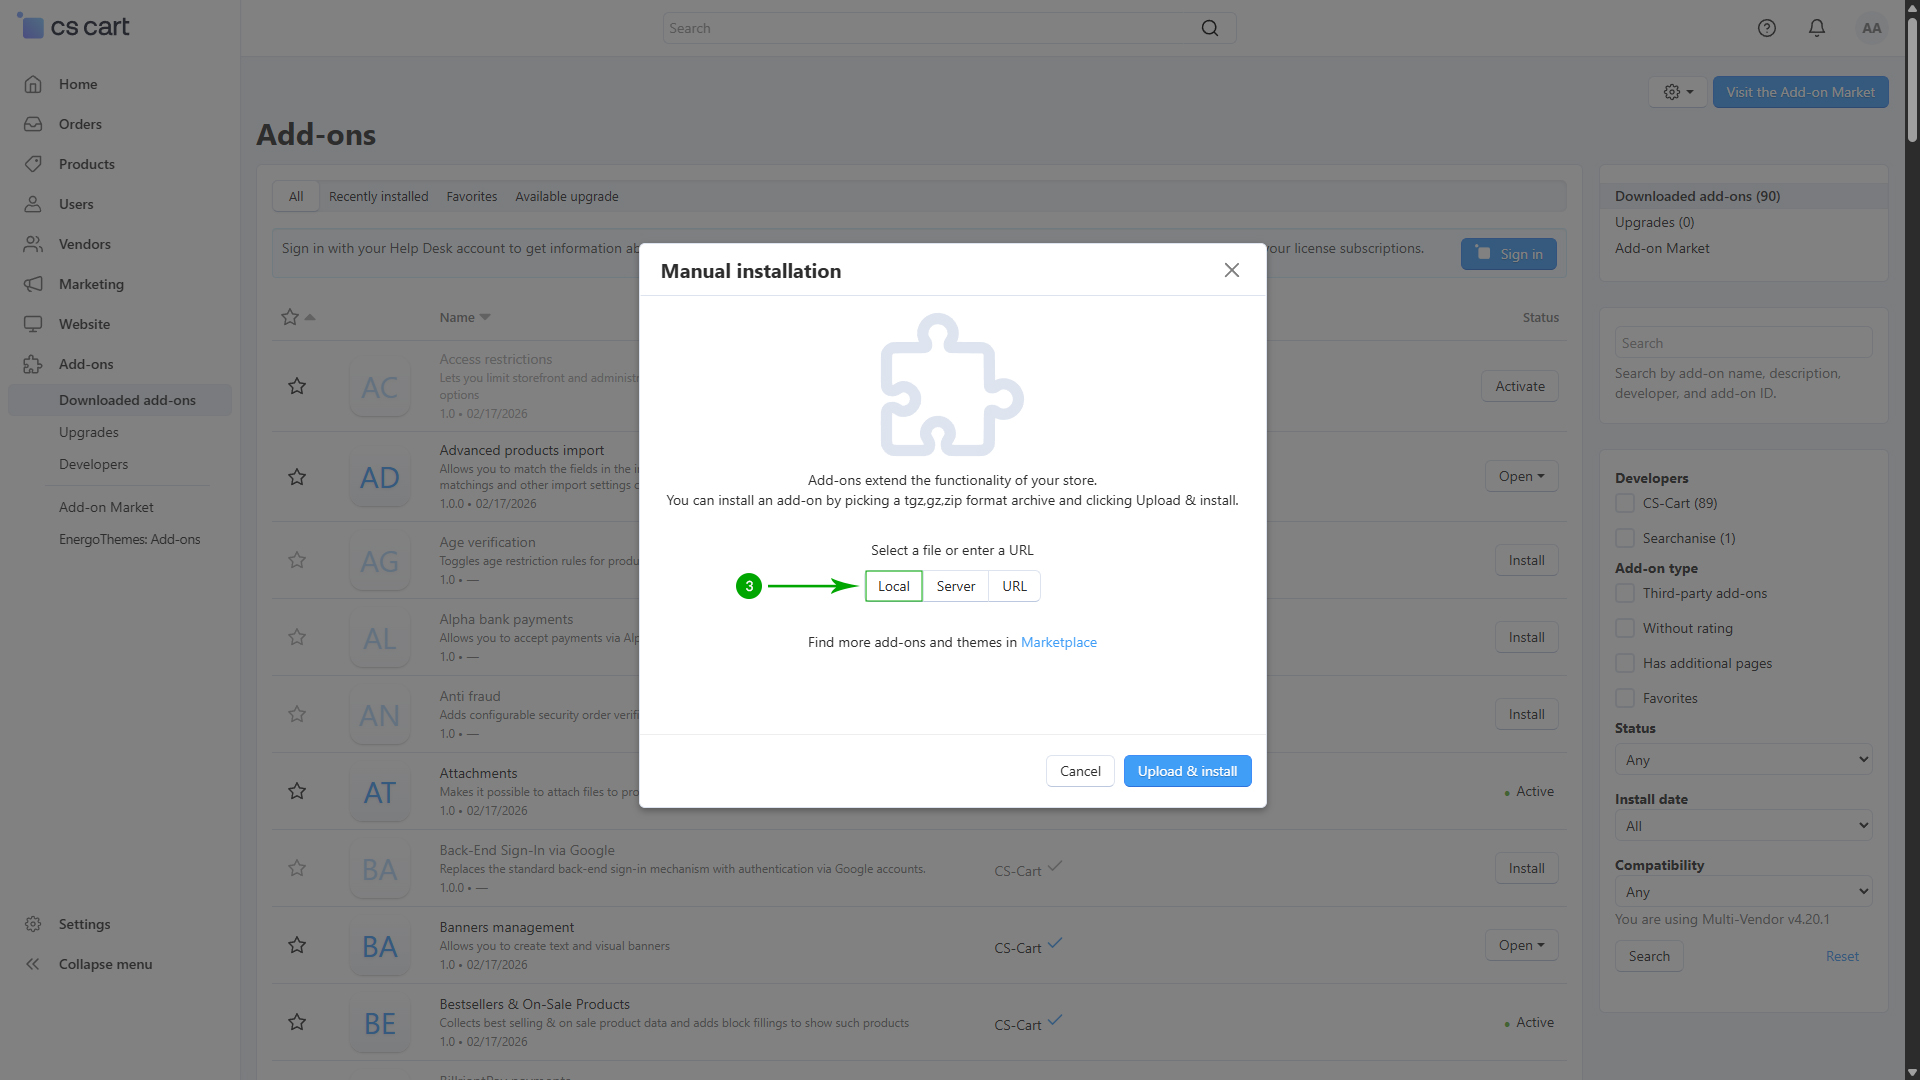Enable the Third-party add-ons filter
Viewport: 1920px width, 1080px height.
tap(1625, 593)
